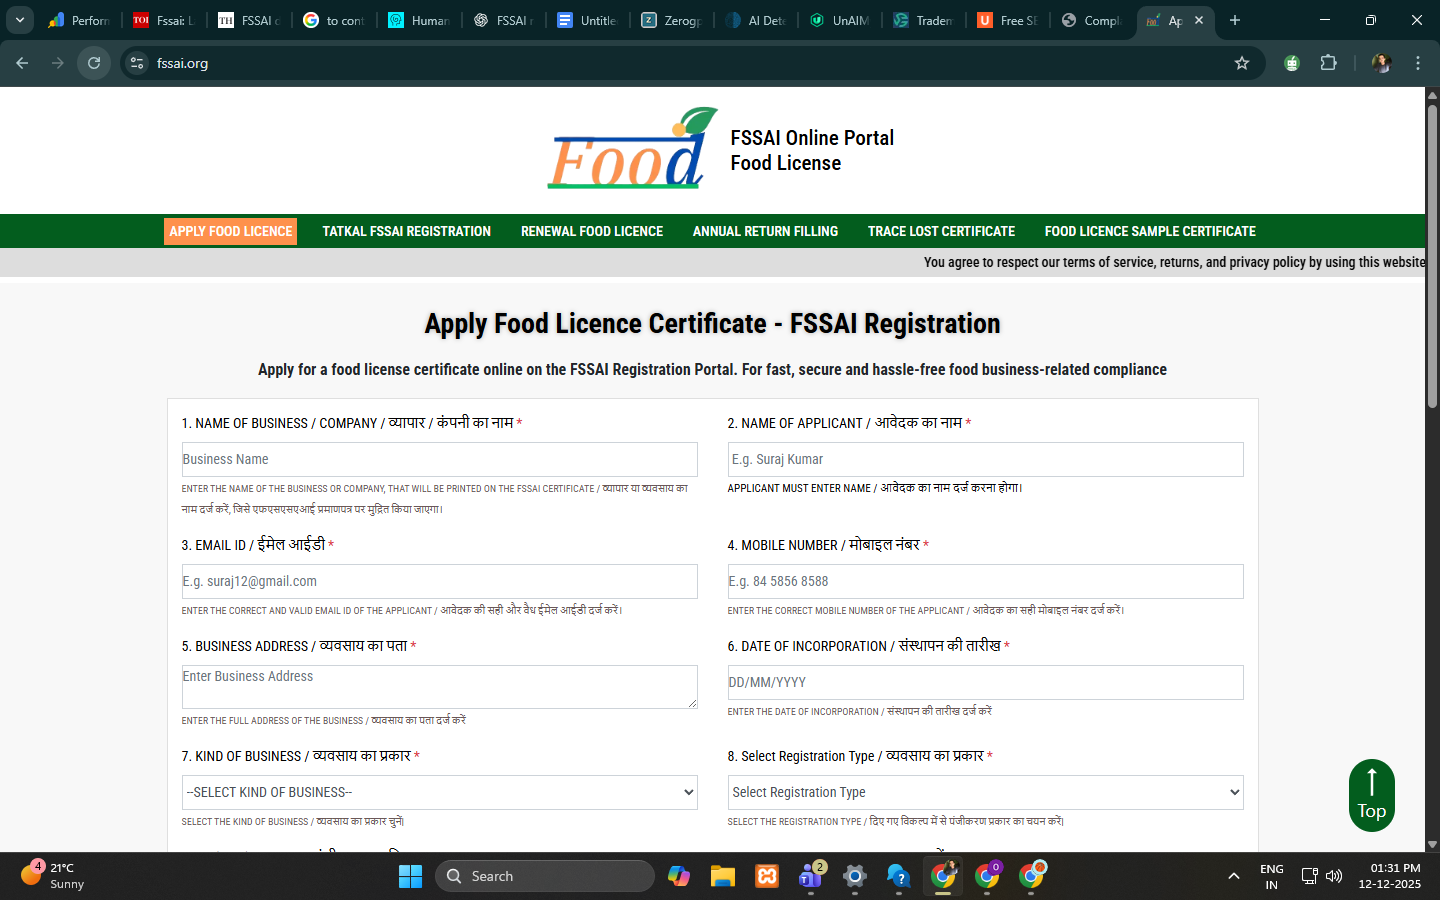Screen dimensions: 1440x900
Task: Click the back navigation arrow
Action: click(22, 63)
